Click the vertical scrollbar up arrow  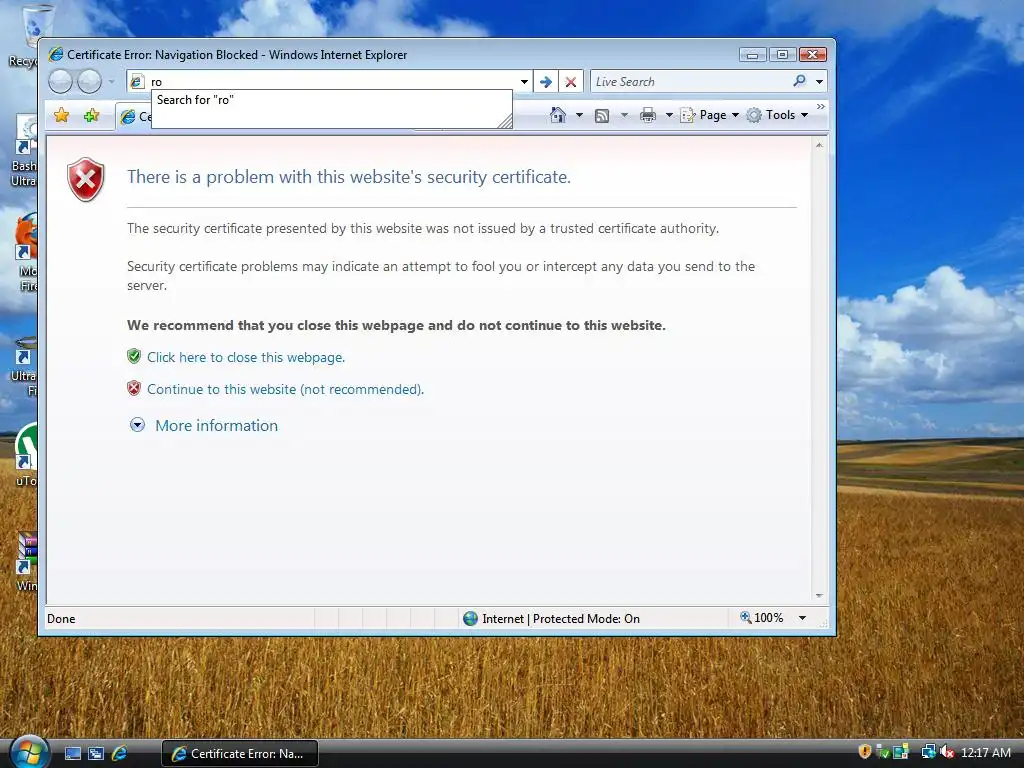coord(819,145)
